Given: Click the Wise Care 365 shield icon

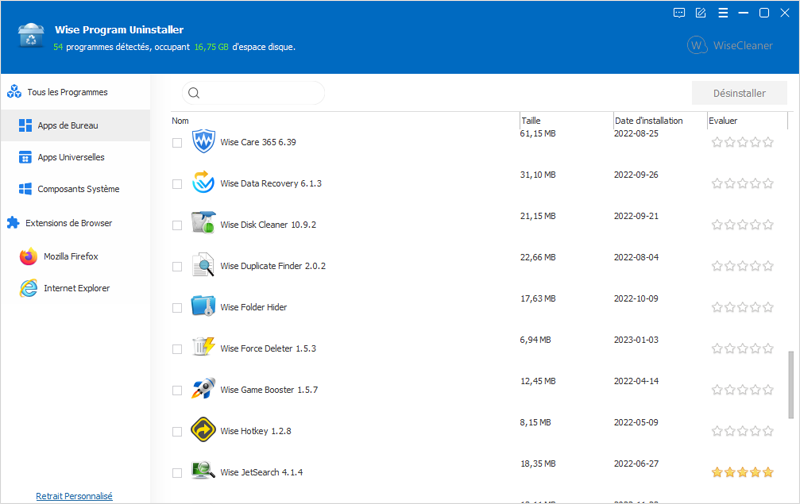Looking at the screenshot, I should tap(203, 141).
